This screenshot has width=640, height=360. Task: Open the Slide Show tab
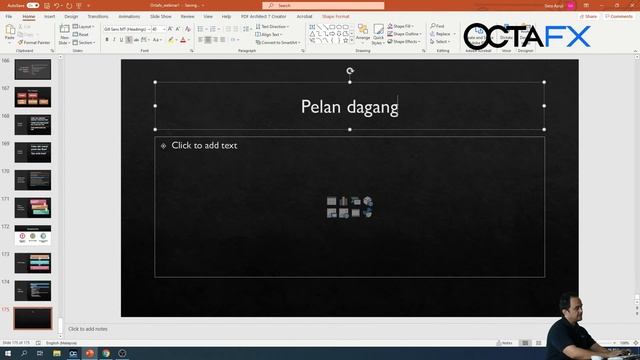(160, 16)
